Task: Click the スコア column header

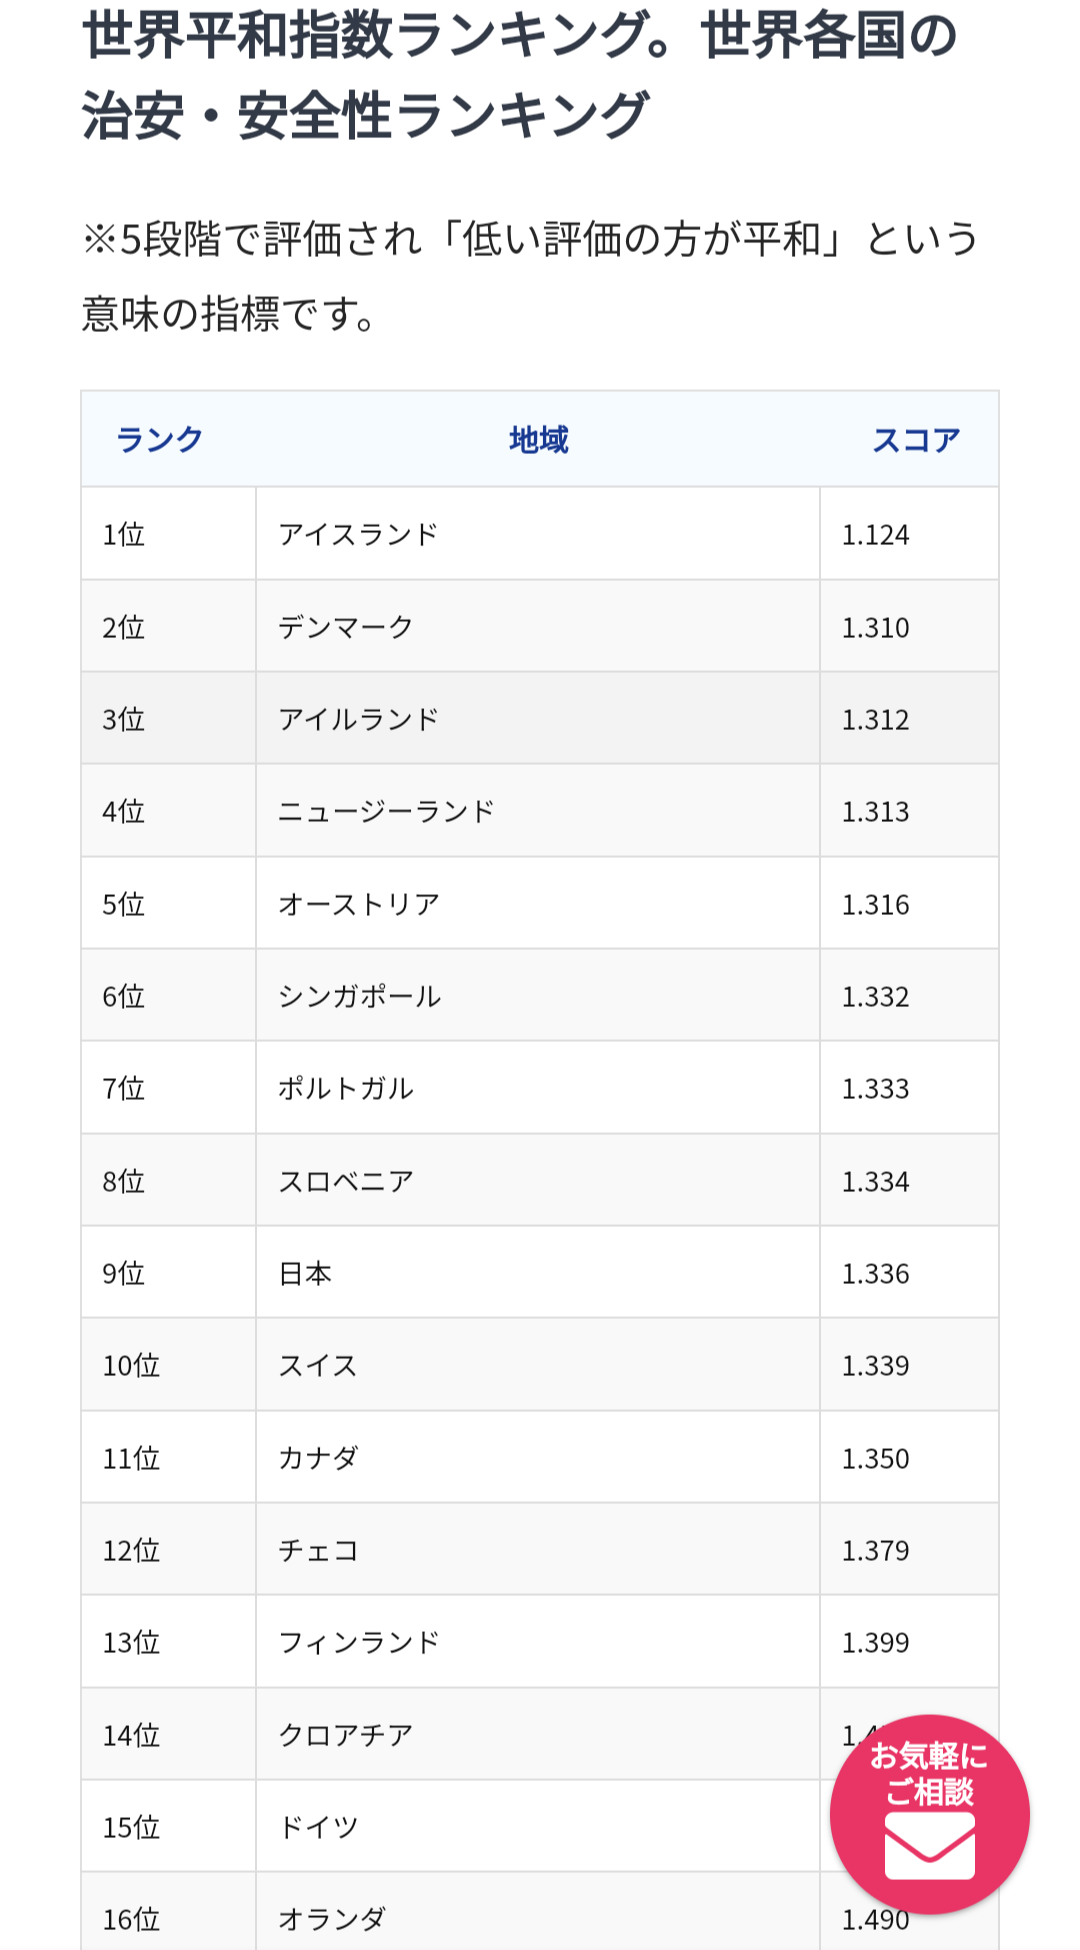Action: 915,440
